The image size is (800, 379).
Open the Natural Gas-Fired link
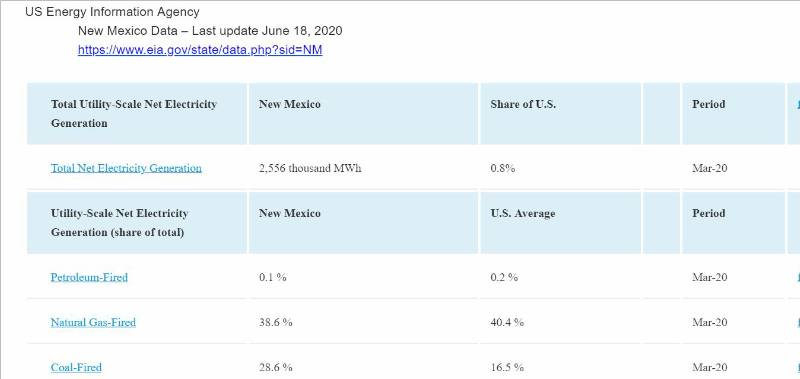point(93,322)
